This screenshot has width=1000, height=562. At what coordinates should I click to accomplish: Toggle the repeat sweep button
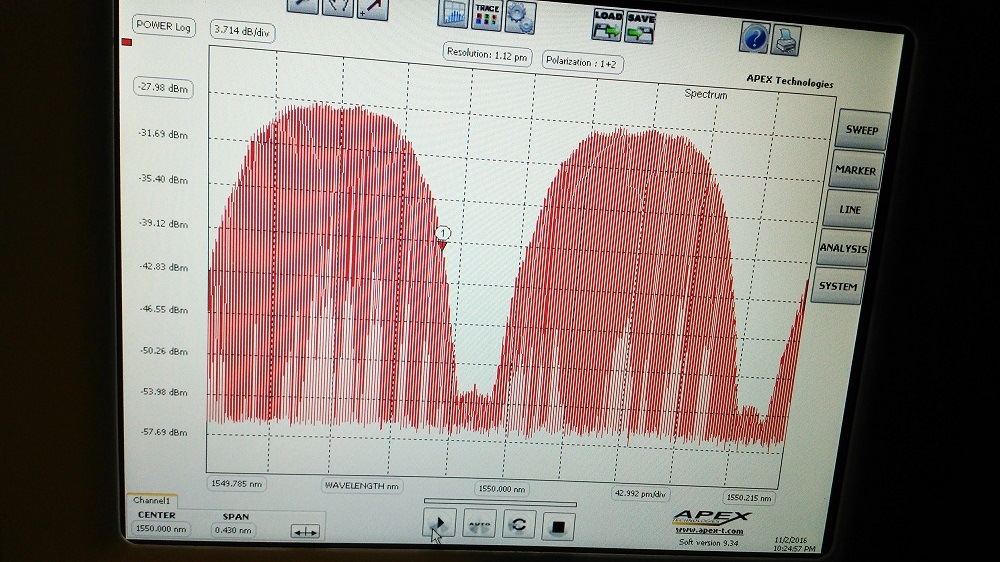(x=519, y=524)
